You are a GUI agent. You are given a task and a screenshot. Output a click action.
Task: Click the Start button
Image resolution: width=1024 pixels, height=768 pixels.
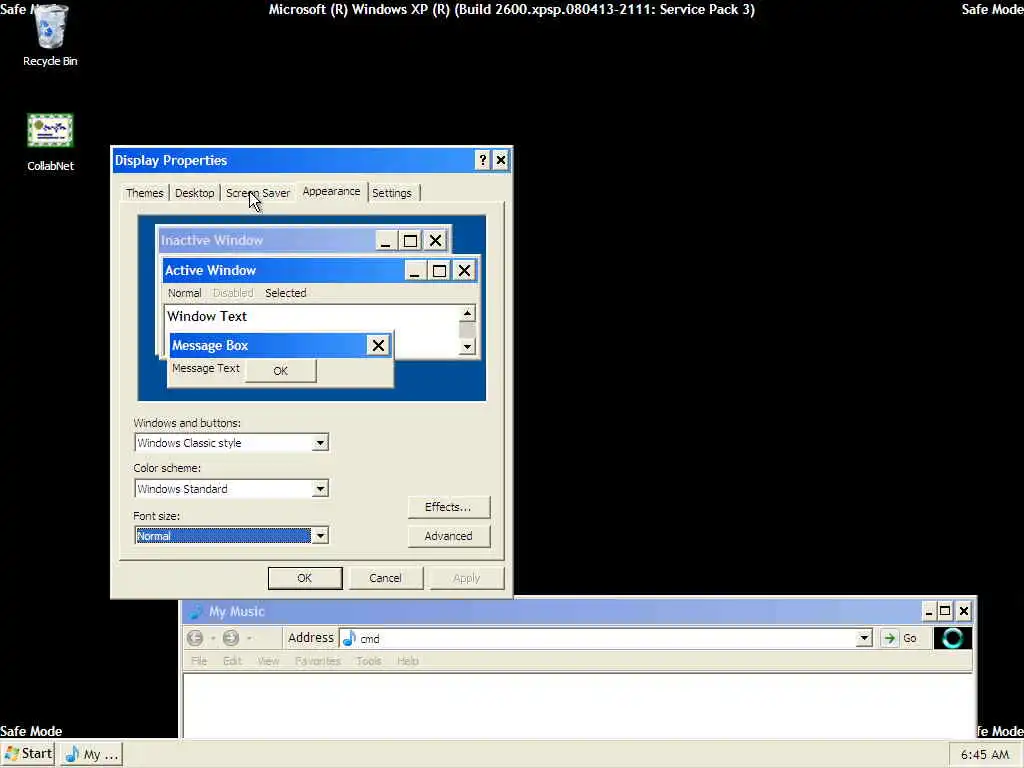click(28, 754)
